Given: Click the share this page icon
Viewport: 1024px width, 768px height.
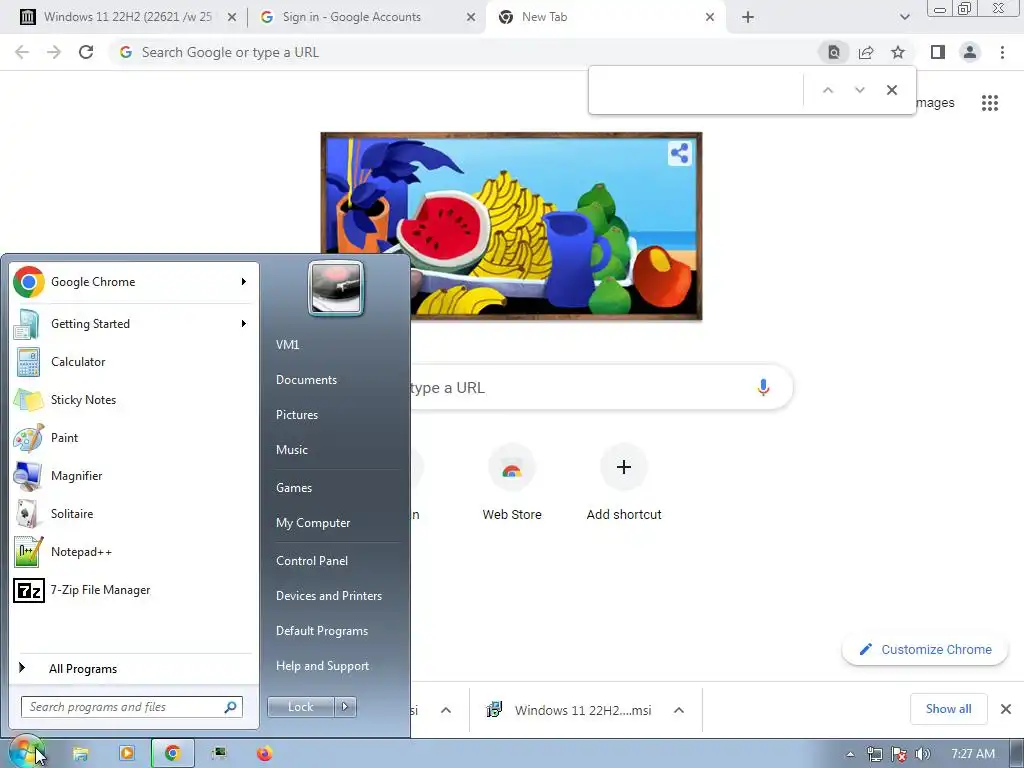Looking at the screenshot, I should pos(866,52).
